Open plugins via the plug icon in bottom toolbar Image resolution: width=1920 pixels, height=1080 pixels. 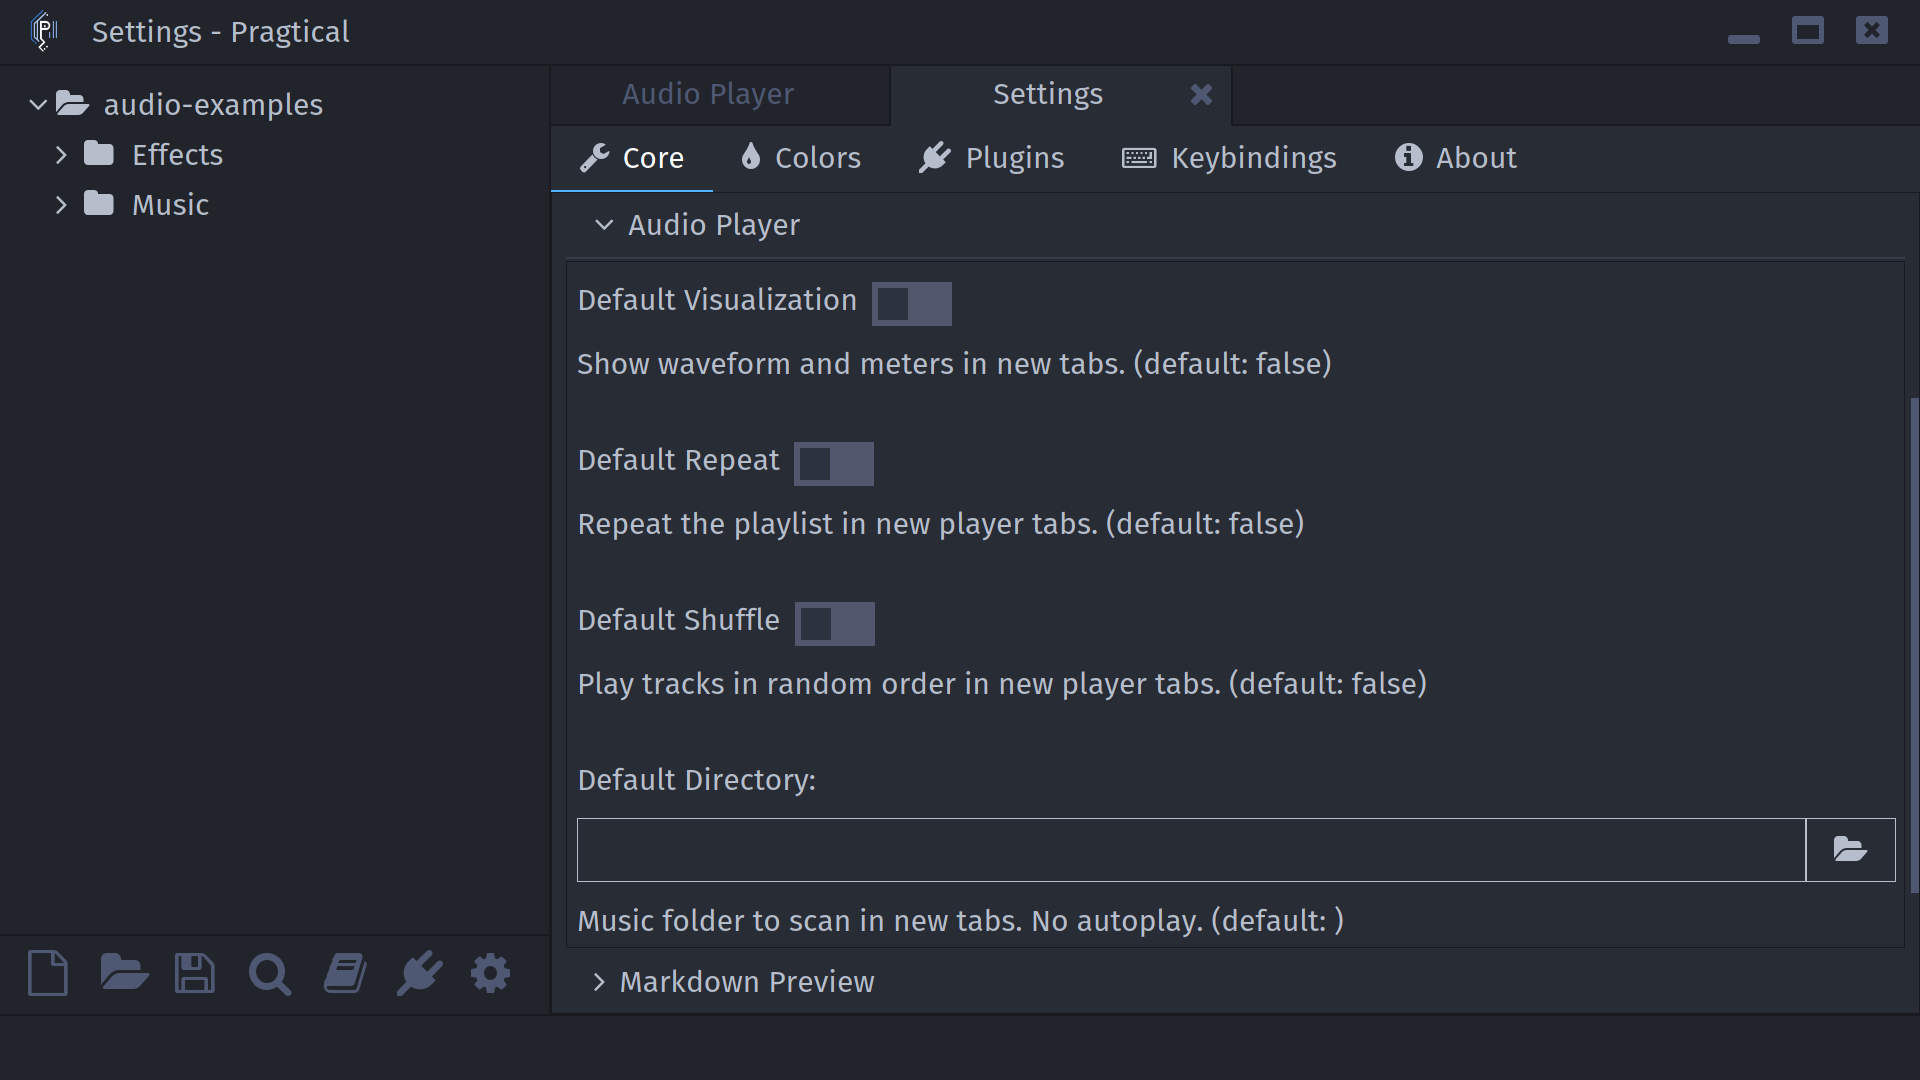tap(419, 973)
